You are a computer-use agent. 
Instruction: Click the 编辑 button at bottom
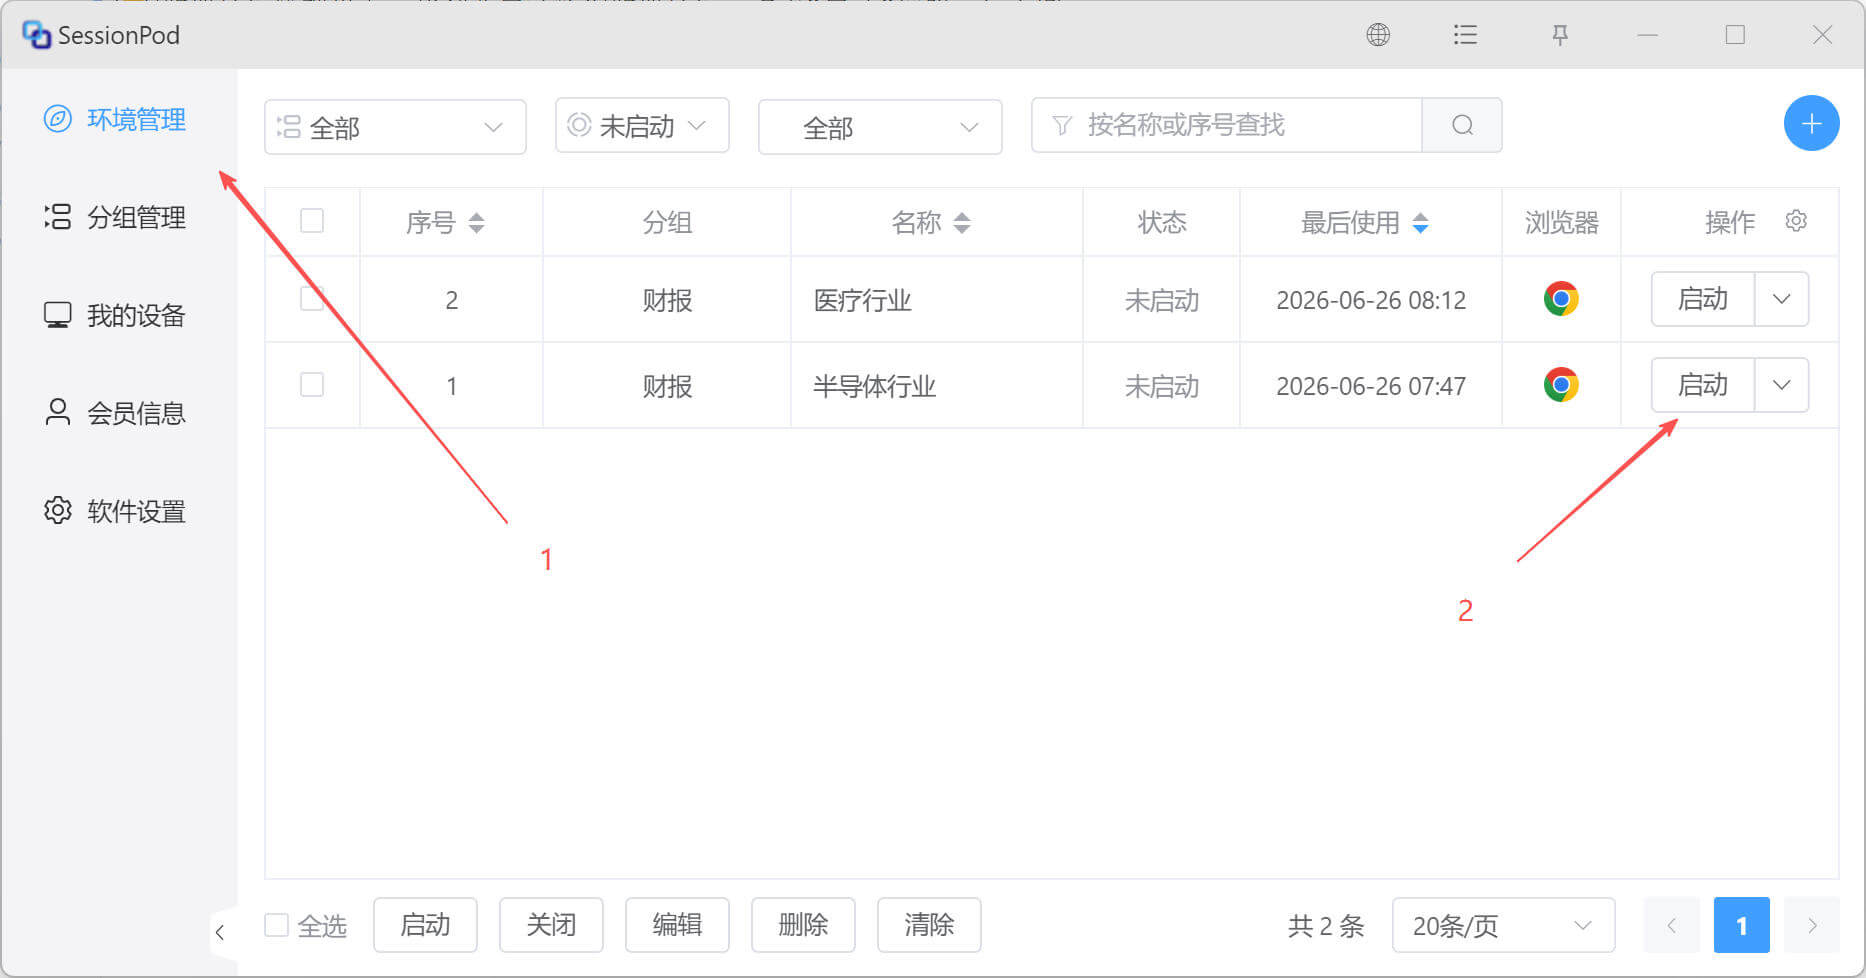click(677, 925)
